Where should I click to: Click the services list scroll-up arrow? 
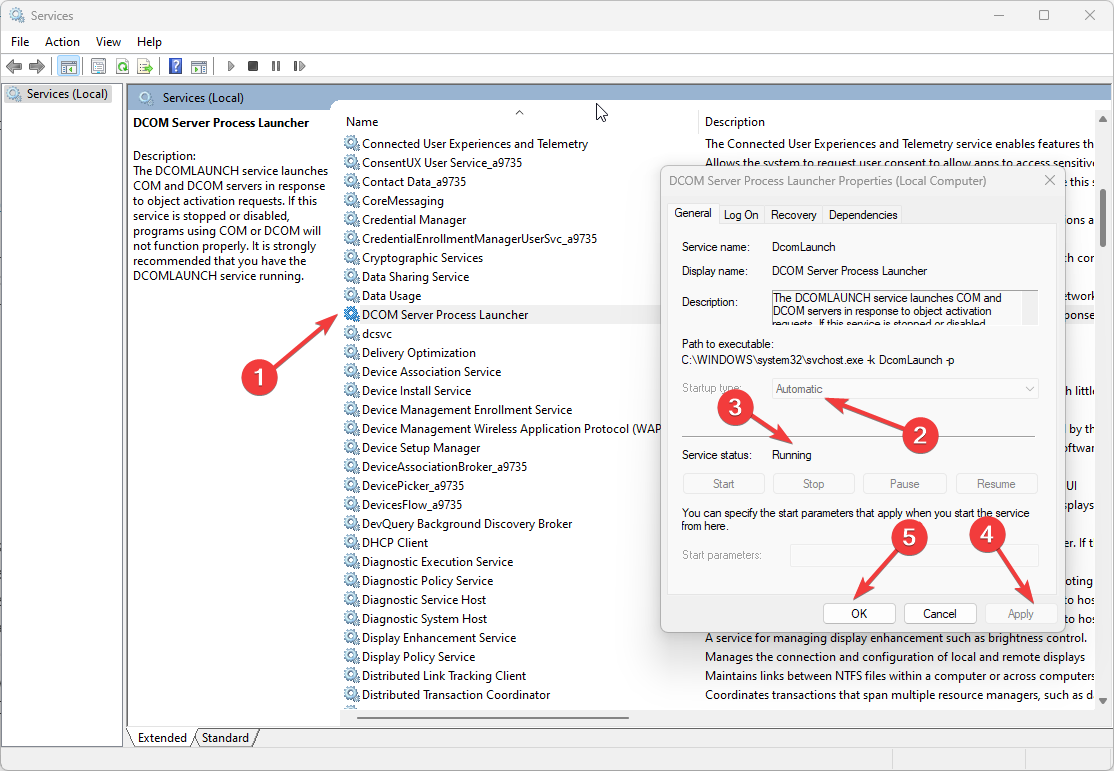(x=1103, y=119)
